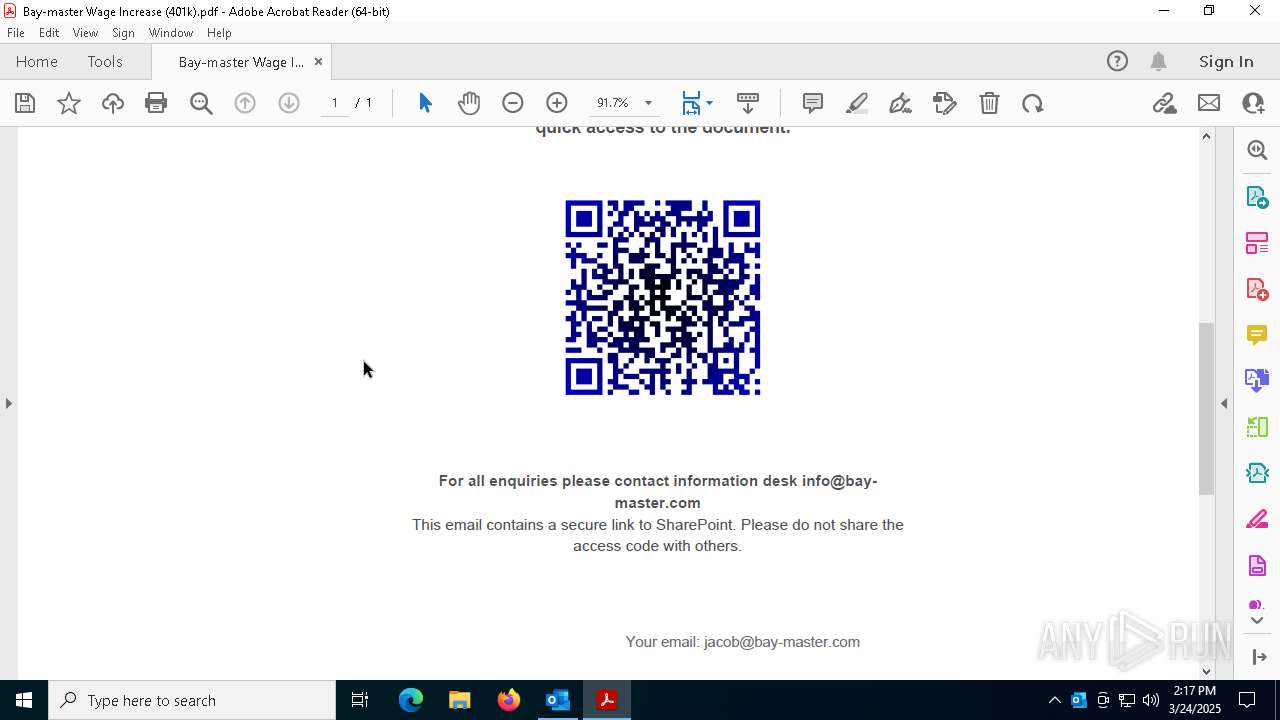The image size is (1280, 720).
Task: Enable scrolling mode toolbar icon
Action: pyautogui.click(x=748, y=103)
